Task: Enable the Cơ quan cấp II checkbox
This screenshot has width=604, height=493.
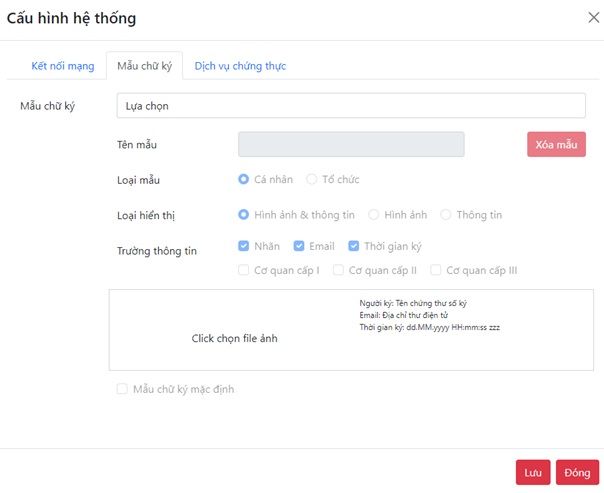Action: (x=338, y=270)
